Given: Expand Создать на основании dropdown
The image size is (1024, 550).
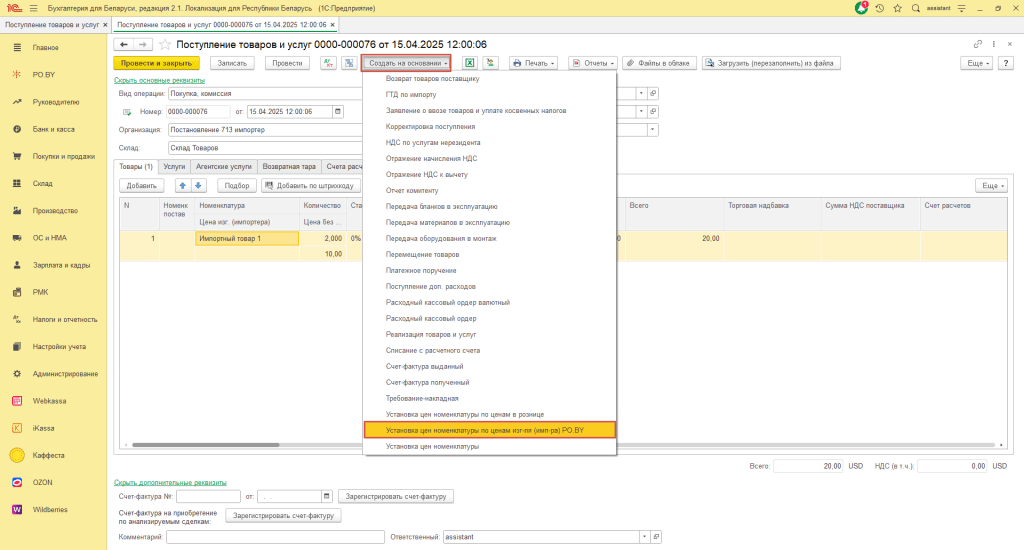Looking at the screenshot, I should [406, 63].
